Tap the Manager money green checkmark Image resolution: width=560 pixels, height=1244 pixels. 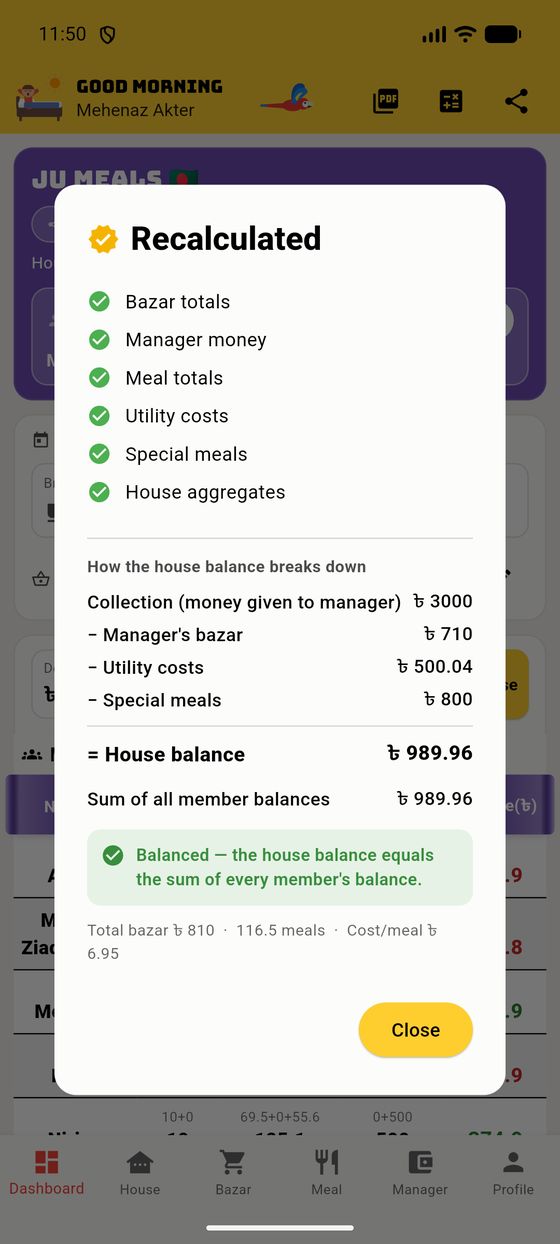99,340
